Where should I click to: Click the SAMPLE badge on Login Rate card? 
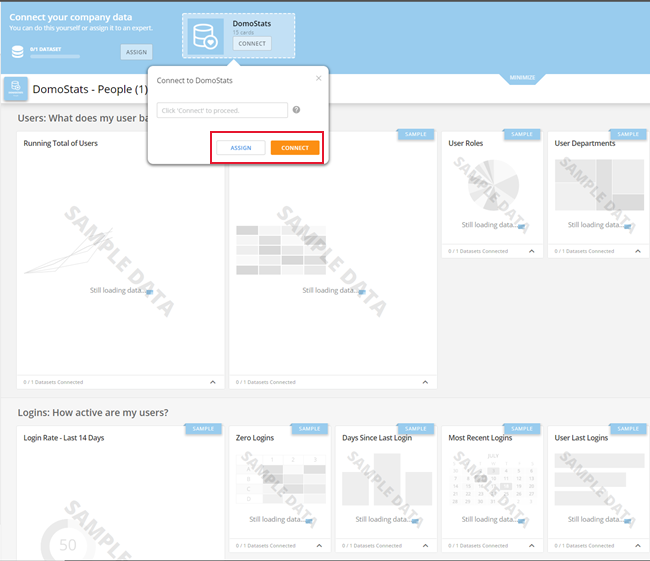(203, 429)
